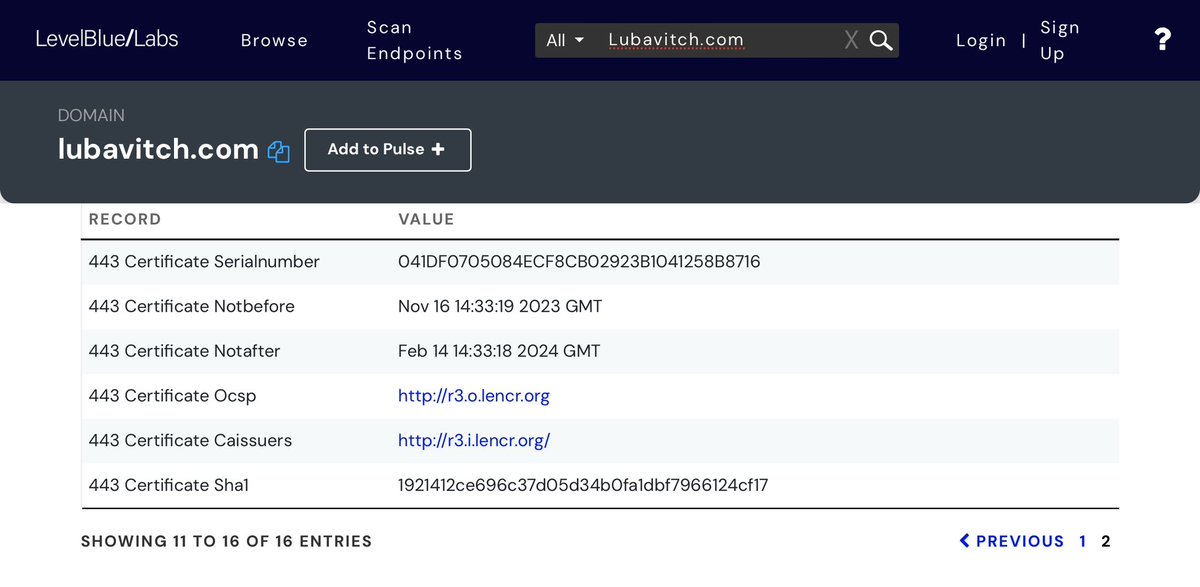Click the LevelBlue/Labs logo
This screenshot has height=587, width=1200.
point(107,40)
